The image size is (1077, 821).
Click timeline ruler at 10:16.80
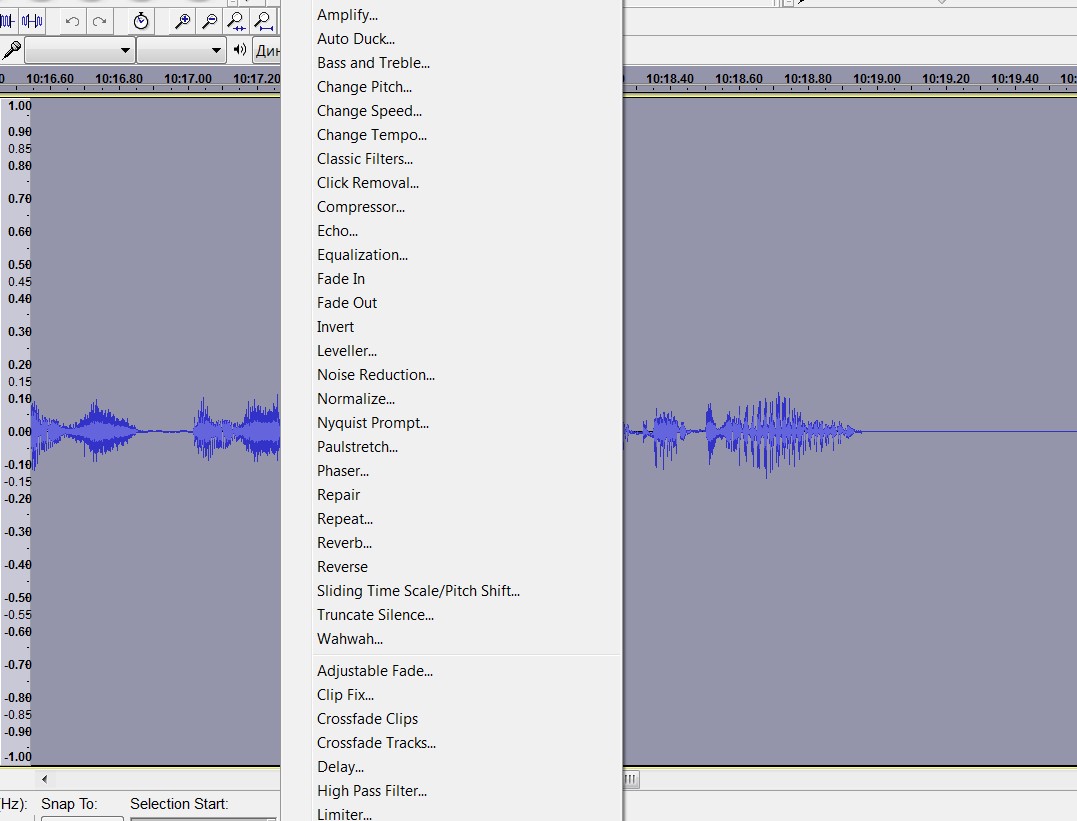119,78
